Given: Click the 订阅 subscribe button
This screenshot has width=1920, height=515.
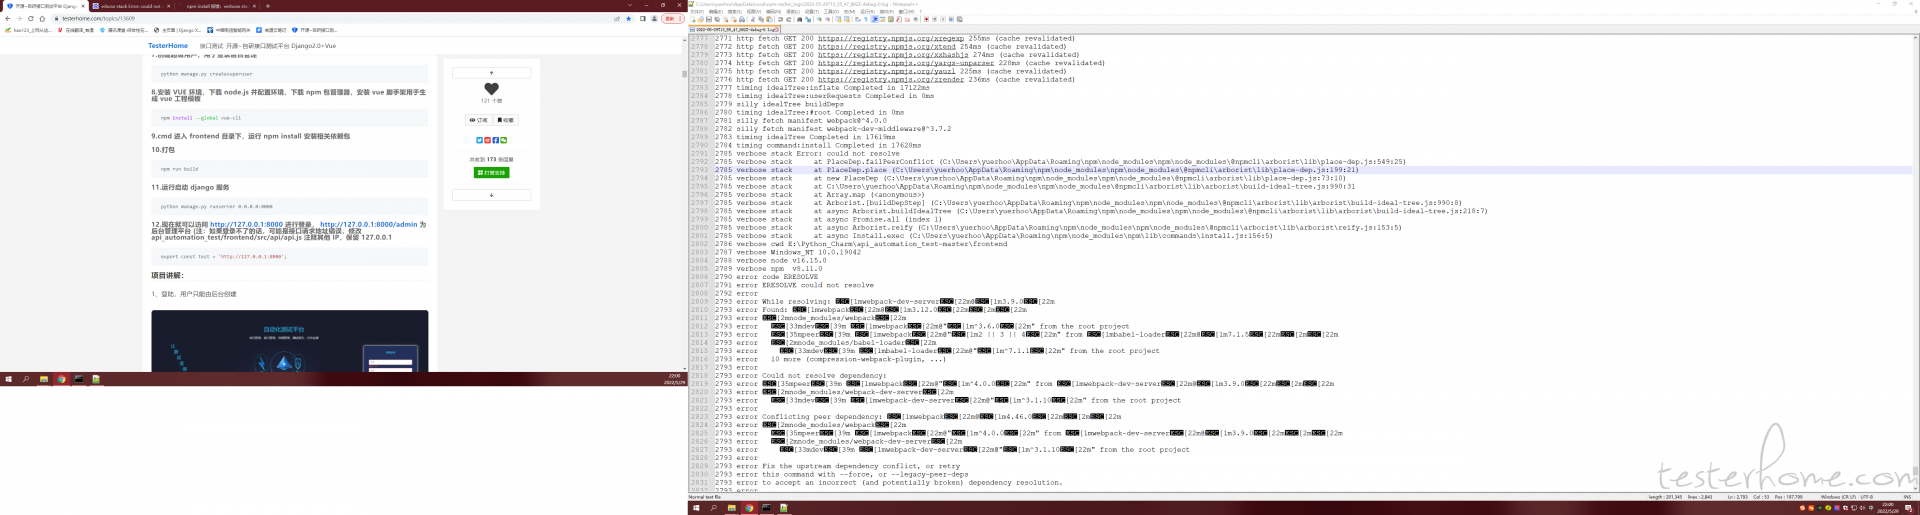Looking at the screenshot, I should point(478,120).
